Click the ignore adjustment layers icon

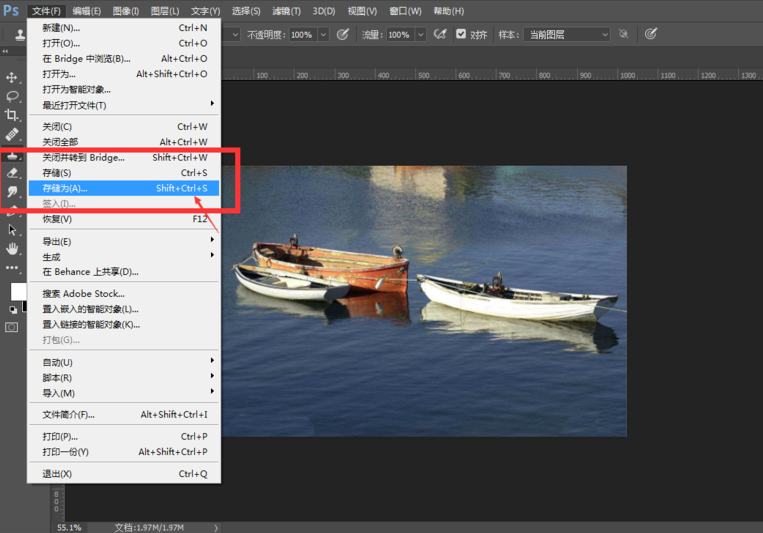tap(624, 34)
